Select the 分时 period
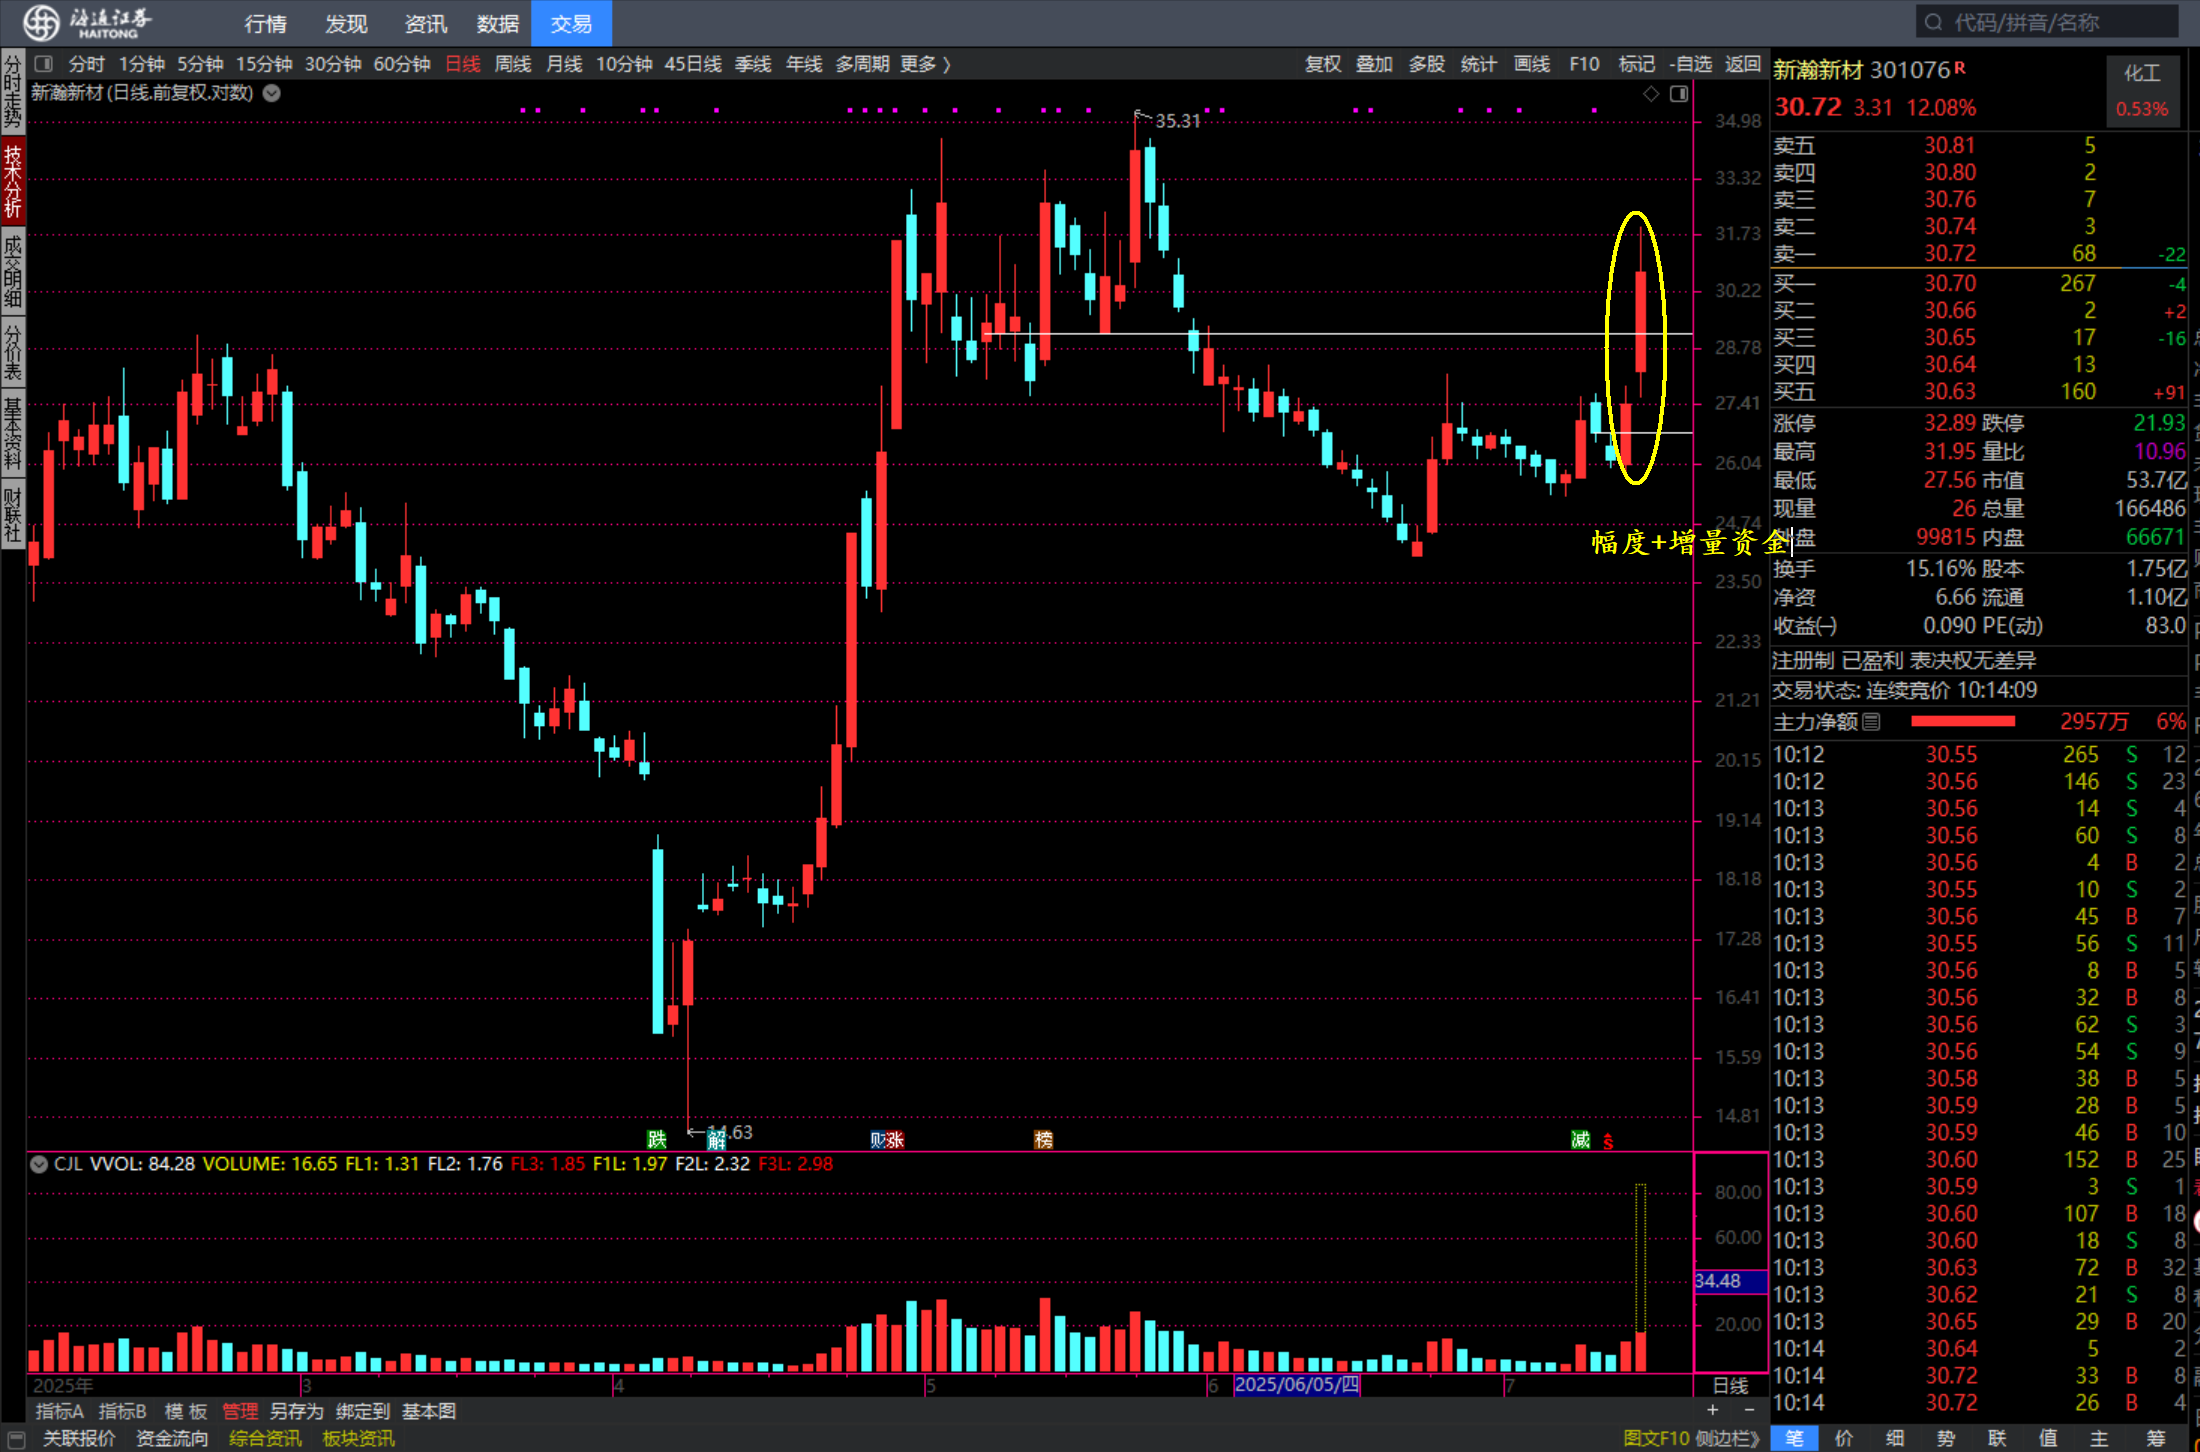This screenshot has width=2200, height=1452. click(86, 64)
